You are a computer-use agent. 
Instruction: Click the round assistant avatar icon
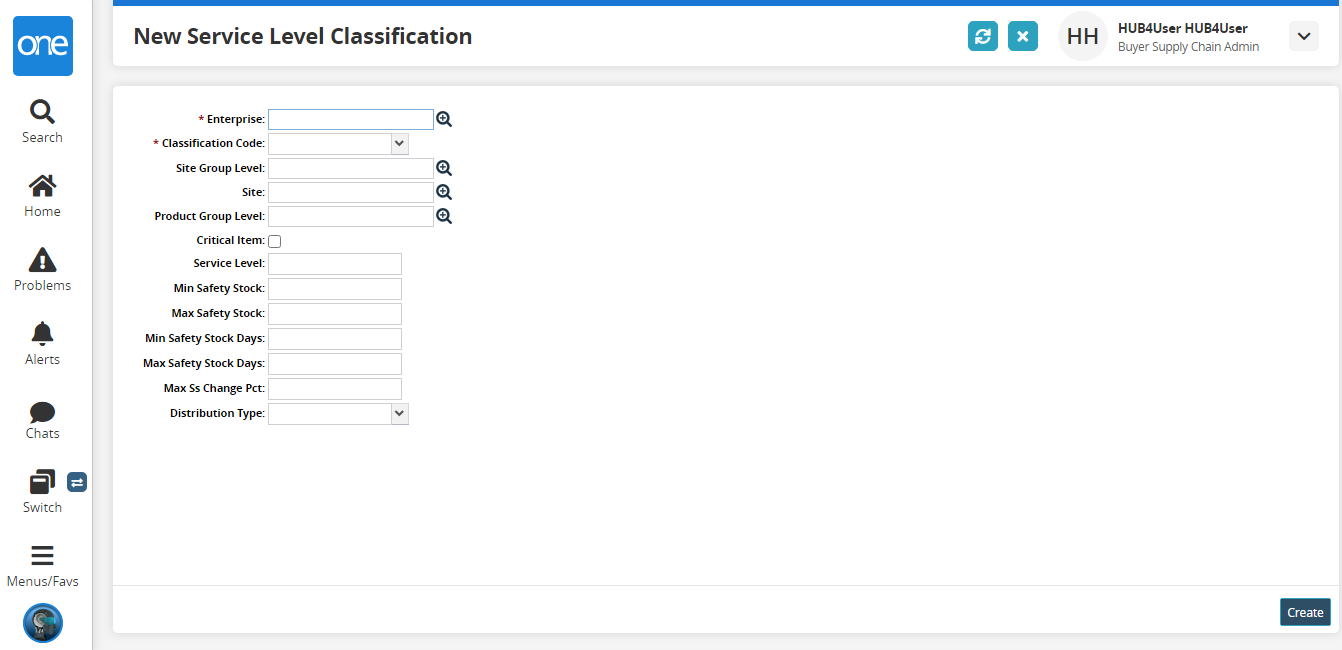[43, 623]
